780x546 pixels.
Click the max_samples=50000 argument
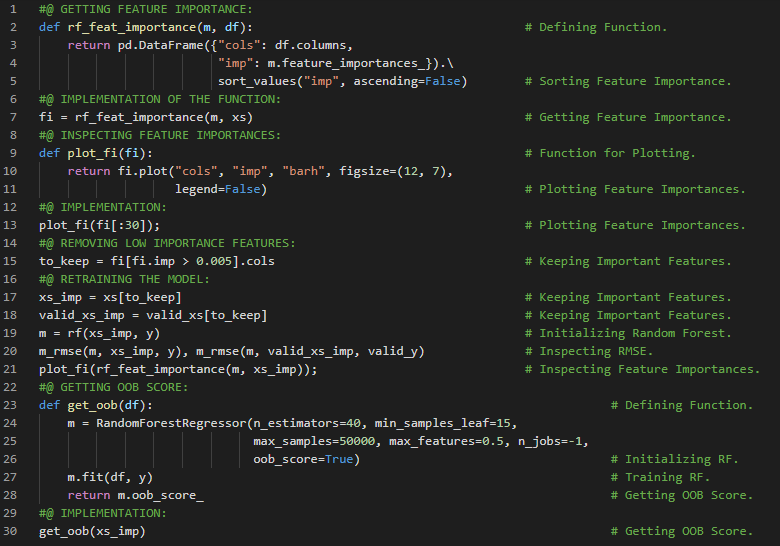313,441
